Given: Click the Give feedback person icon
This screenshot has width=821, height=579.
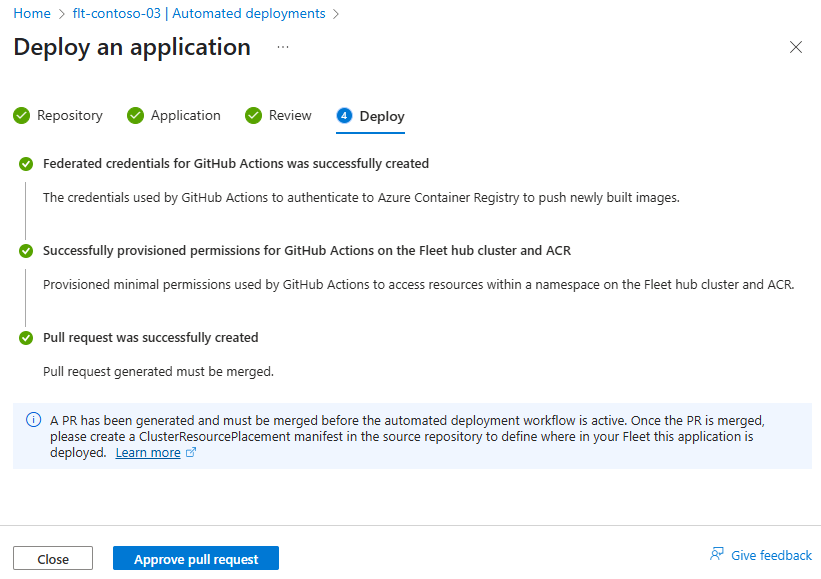Looking at the screenshot, I should [717, 555].
